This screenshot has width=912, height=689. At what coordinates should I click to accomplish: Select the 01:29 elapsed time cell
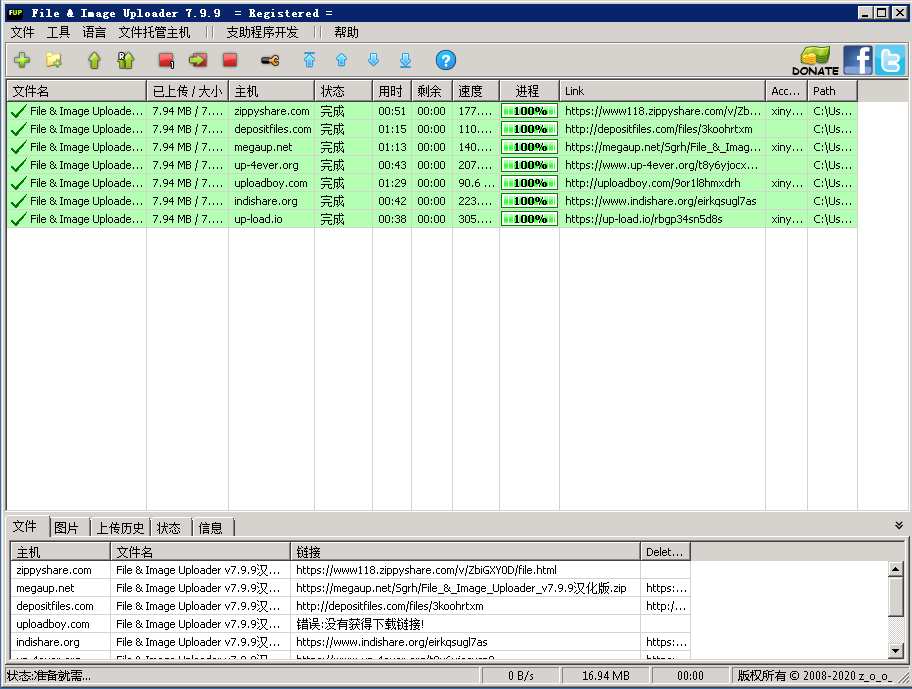click(x=392, y=183)
